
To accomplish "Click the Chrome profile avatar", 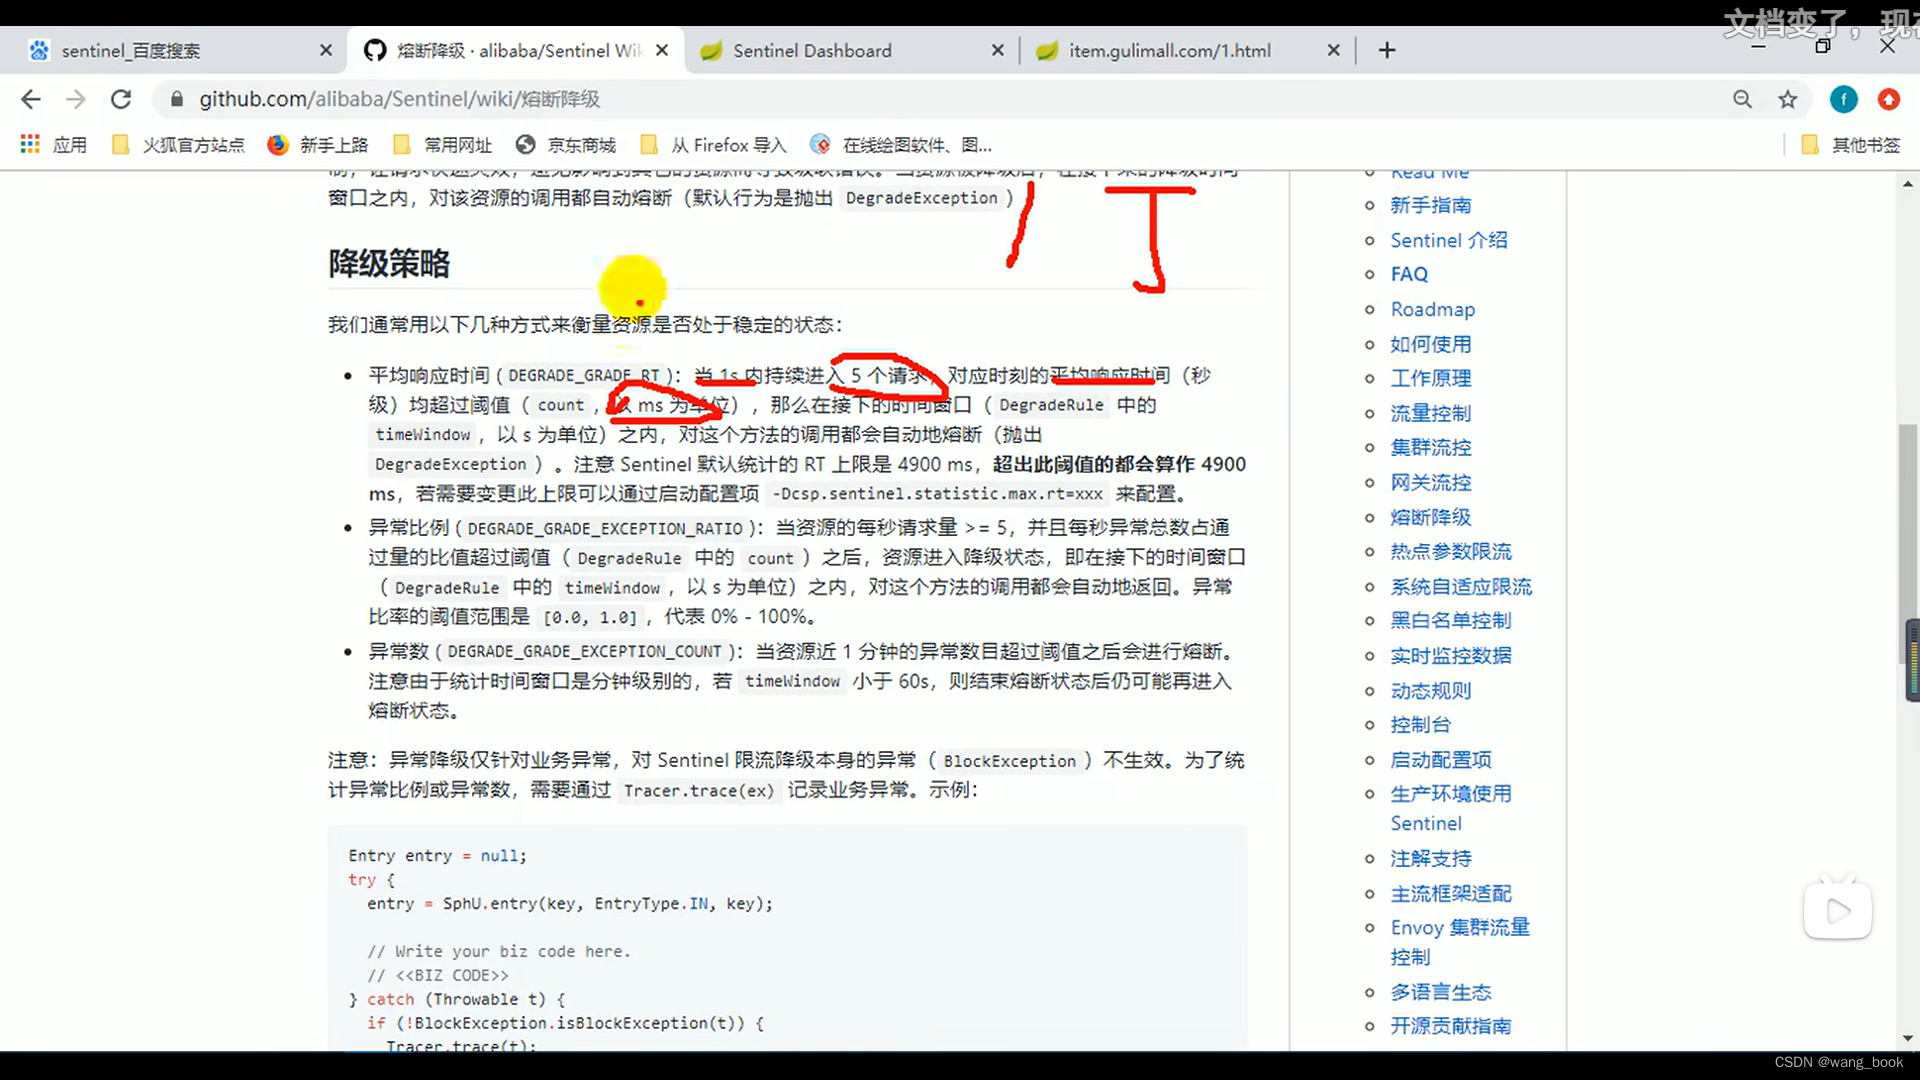I will click(x=1843, y=99).
